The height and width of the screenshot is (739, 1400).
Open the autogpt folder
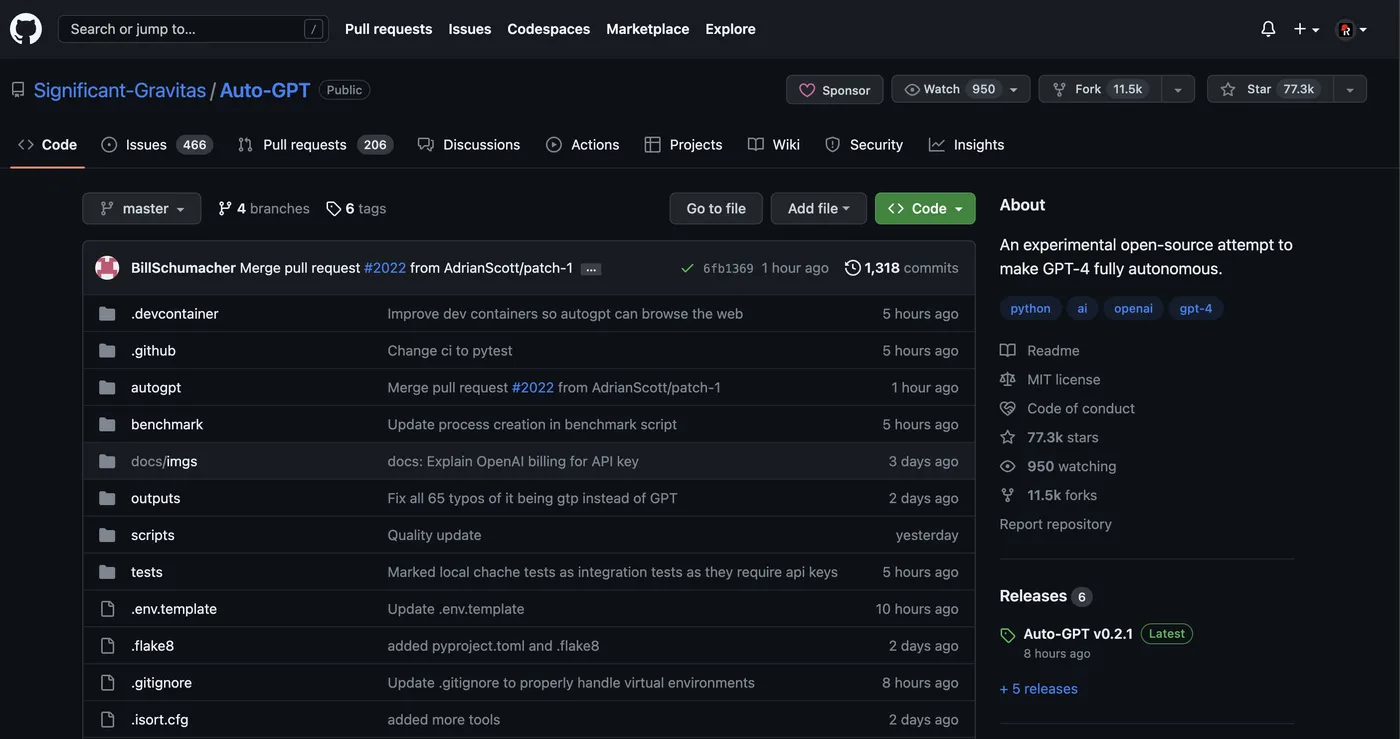[x=156, y=387]
